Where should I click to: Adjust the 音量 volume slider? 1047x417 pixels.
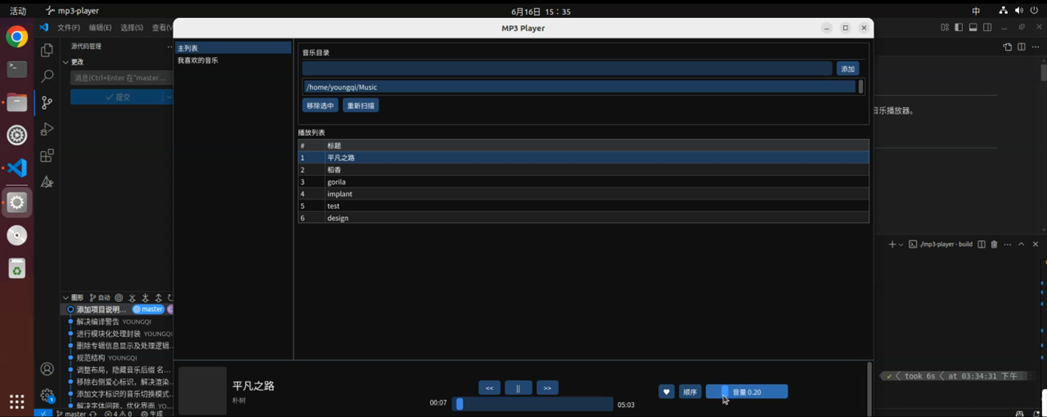(746, 392)
